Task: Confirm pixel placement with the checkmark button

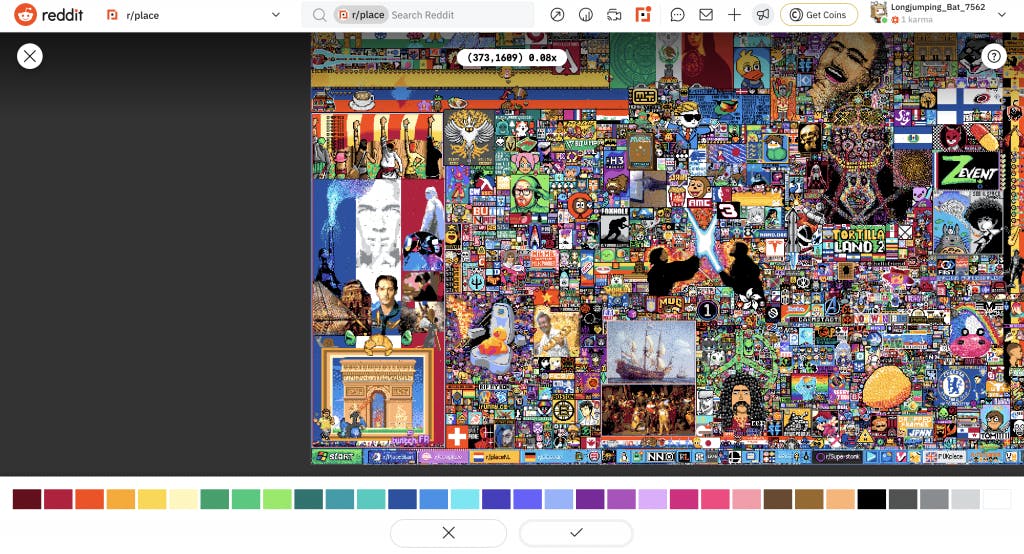Action: [576, 532]
